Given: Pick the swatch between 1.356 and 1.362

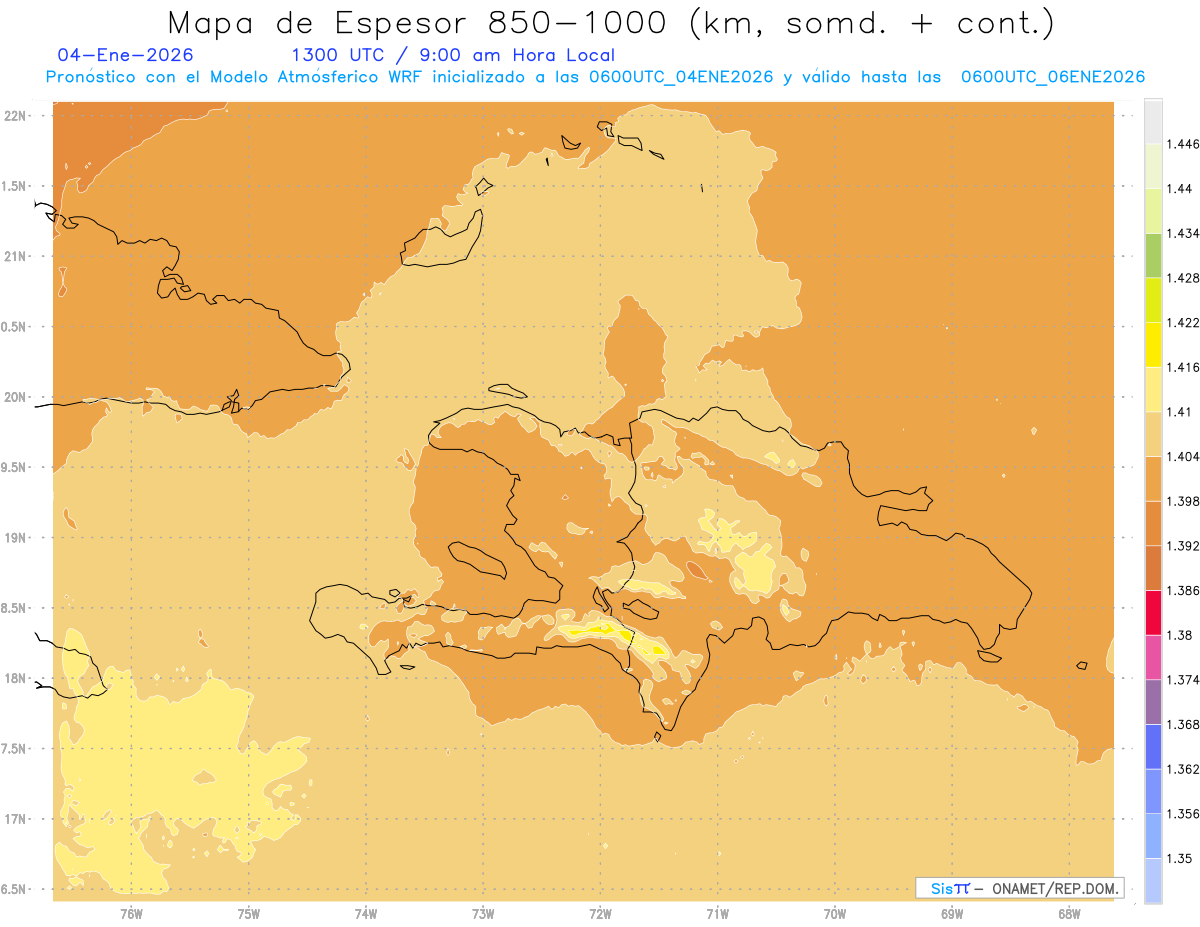Looking at the screenshot, I should 1154,791.
